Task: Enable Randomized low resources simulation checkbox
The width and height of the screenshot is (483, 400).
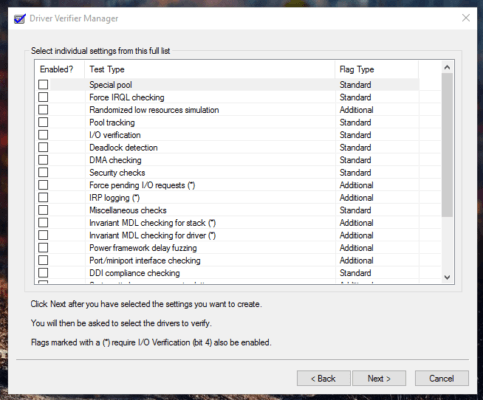Action: (43, 110)
